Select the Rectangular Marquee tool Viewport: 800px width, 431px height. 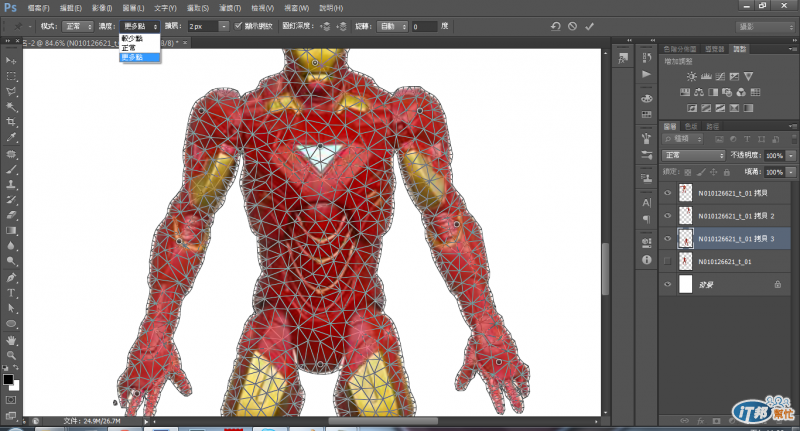click(11, 76)
